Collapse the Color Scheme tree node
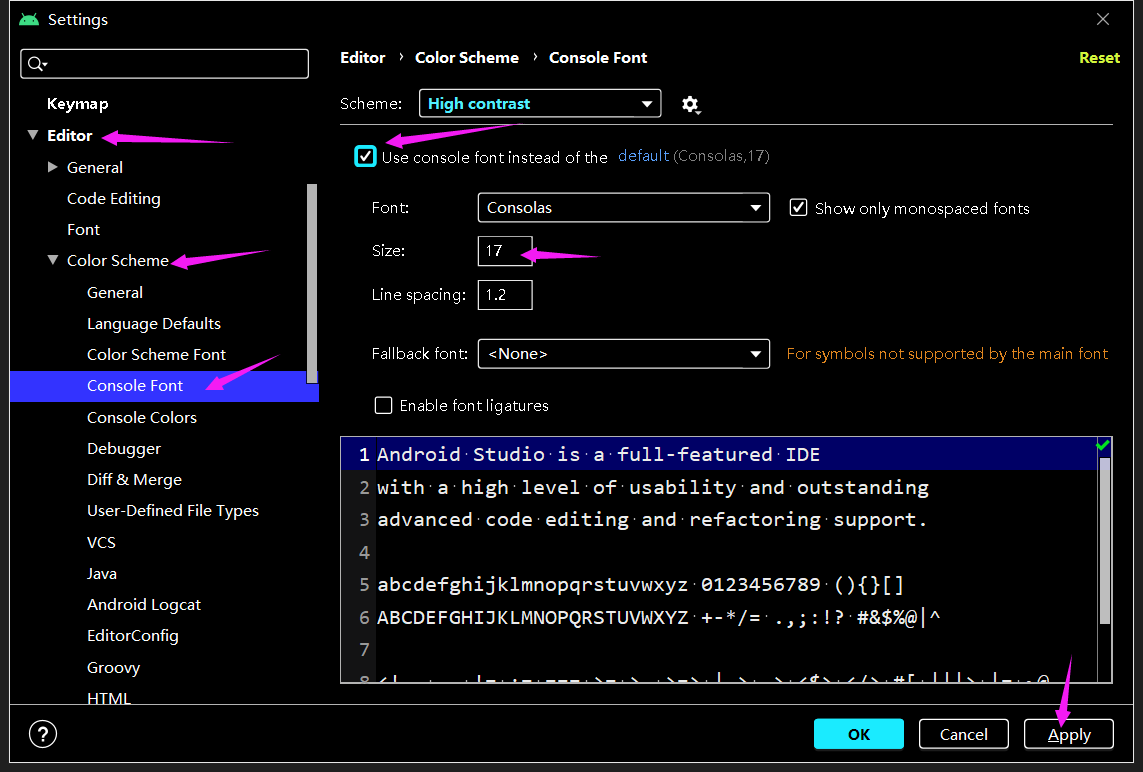Screen dimensions: 1143x772 point(52,260)
